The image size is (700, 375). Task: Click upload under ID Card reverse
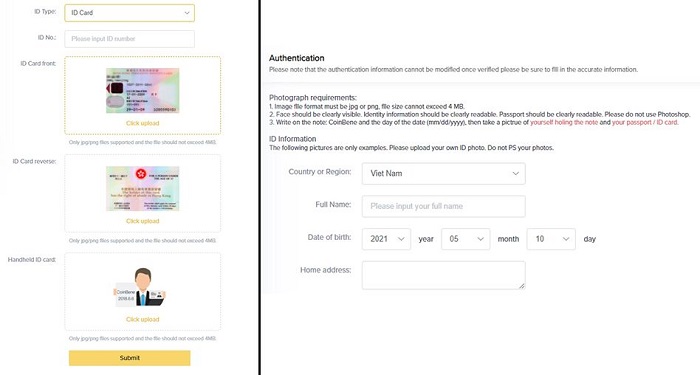click(x=142, y=221)
